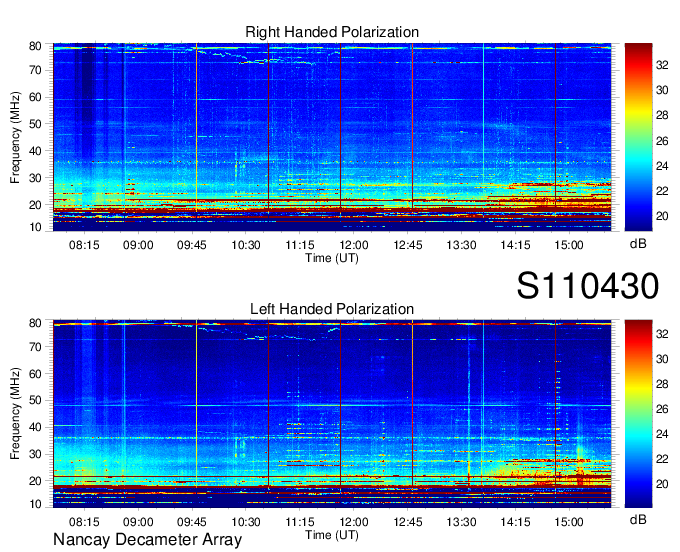Click the 'Left Handed Polarization' plot title
Image resolution: width=680 pixels, height=552 pixels.
point(332,309)
